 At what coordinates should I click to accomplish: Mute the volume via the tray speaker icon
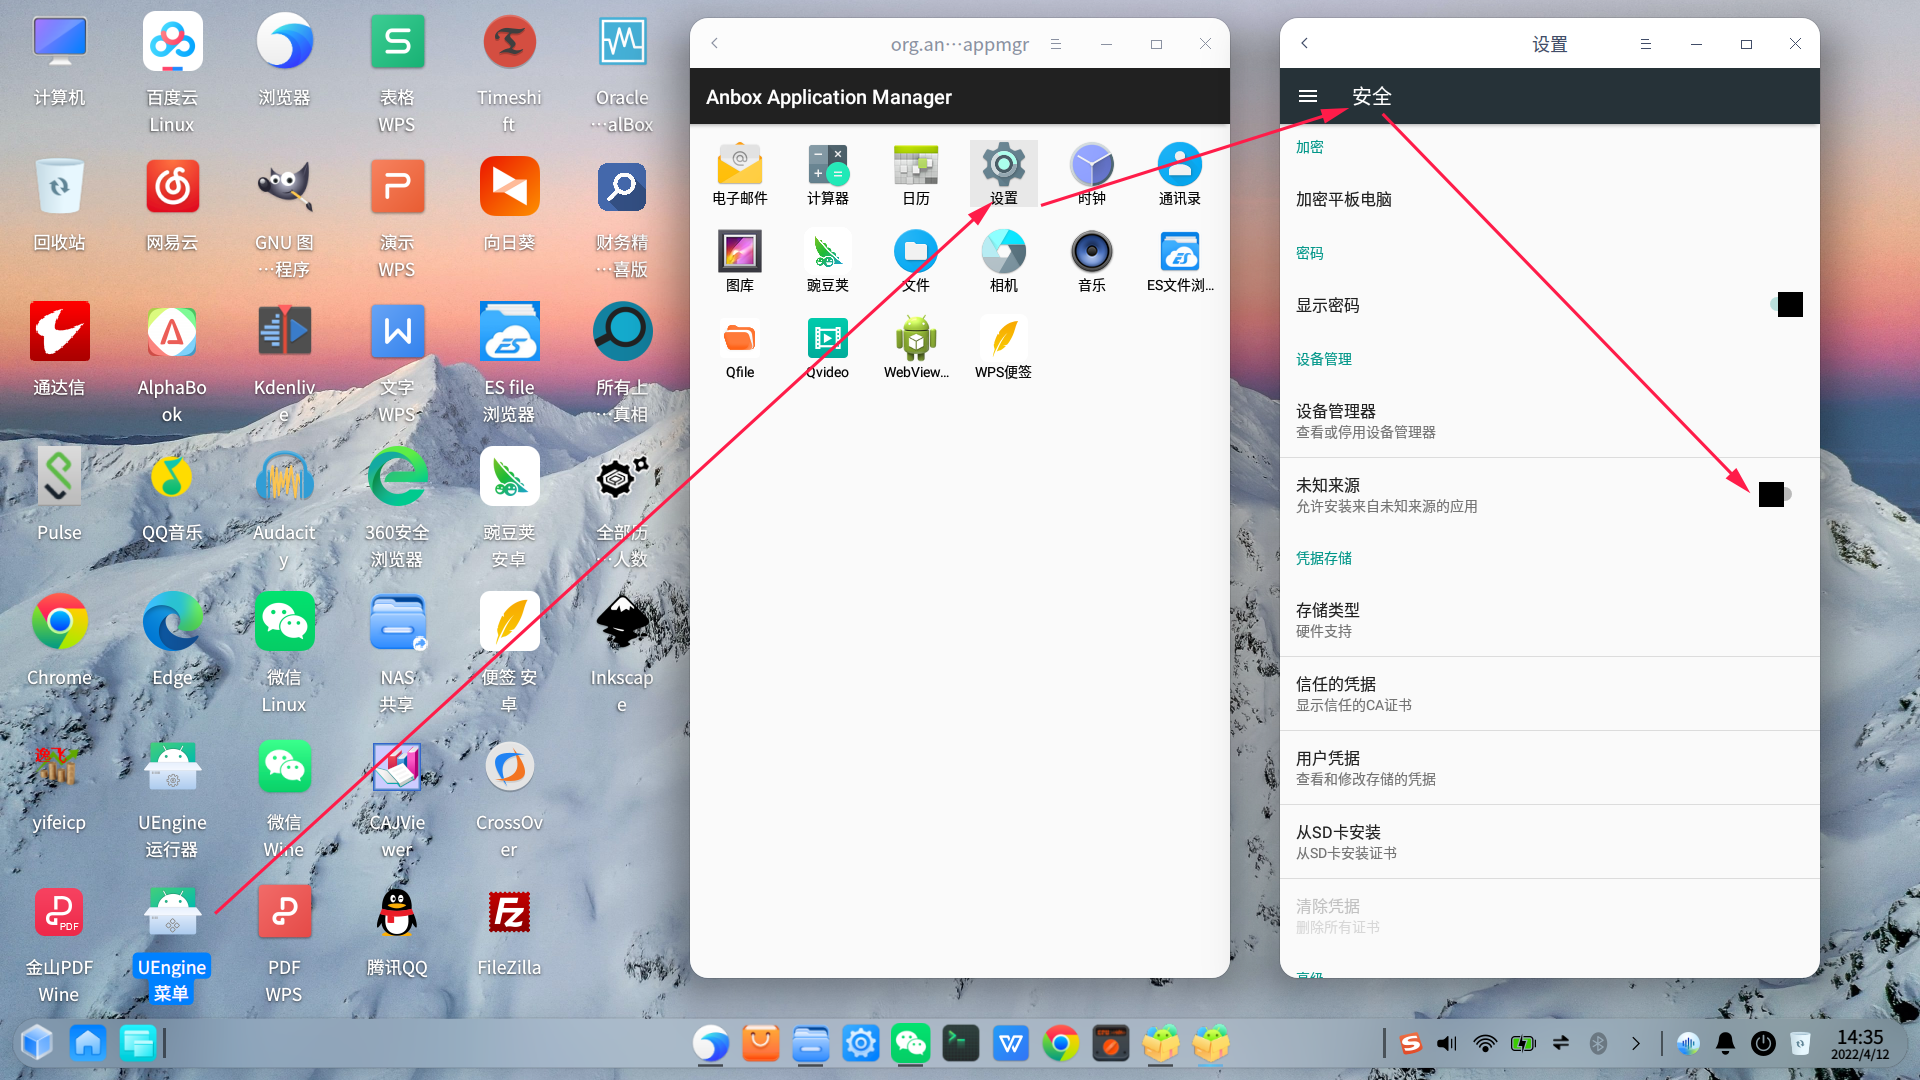click(1445, 1043)
